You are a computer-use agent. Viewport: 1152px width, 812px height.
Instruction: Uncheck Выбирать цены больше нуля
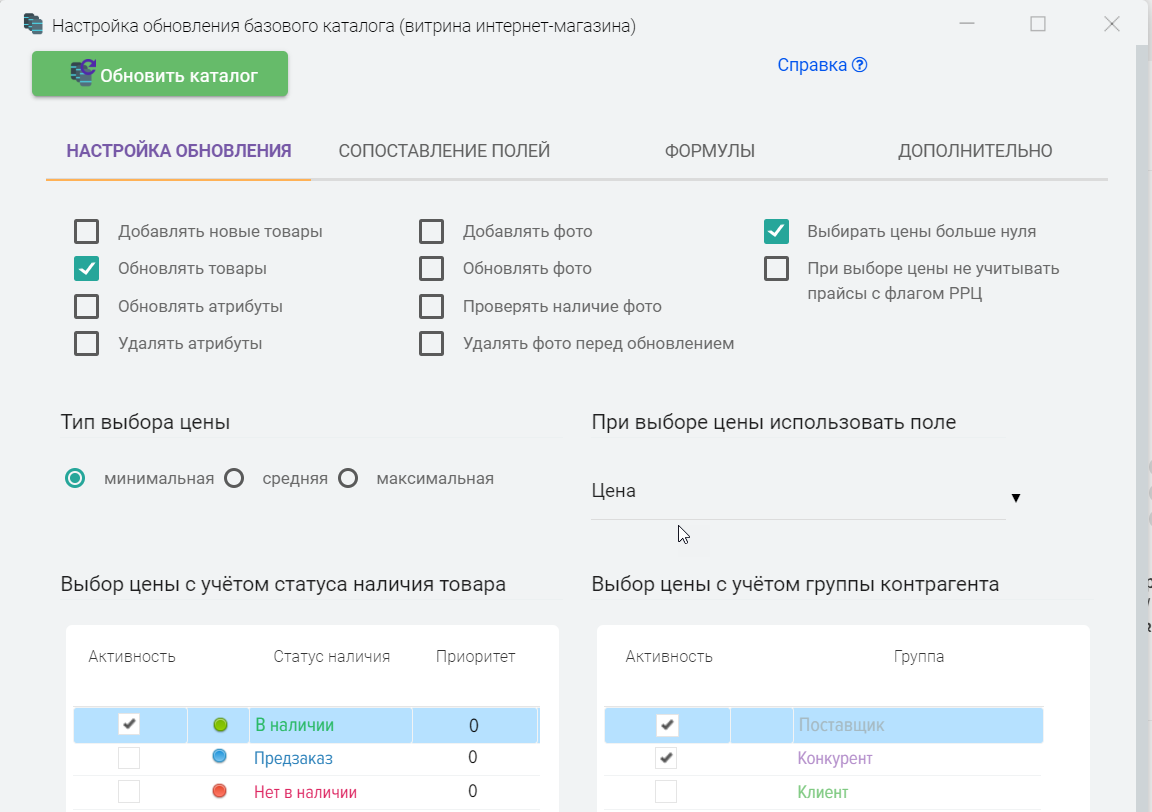point(776,232)
